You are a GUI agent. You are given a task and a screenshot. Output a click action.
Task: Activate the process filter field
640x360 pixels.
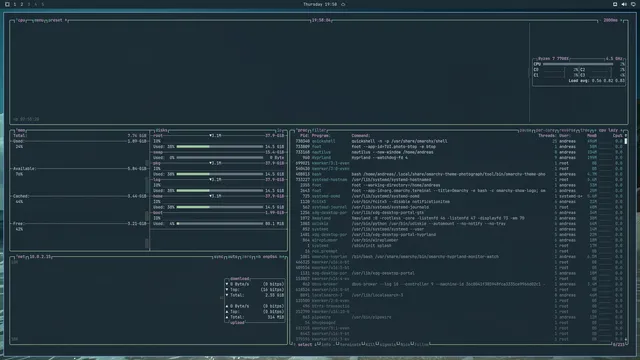tap(319, 130)
